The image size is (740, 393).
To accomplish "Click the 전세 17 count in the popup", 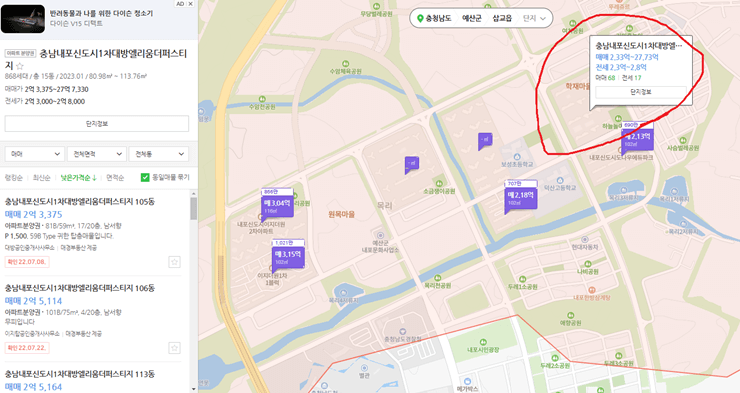I will tap(631, 78).
